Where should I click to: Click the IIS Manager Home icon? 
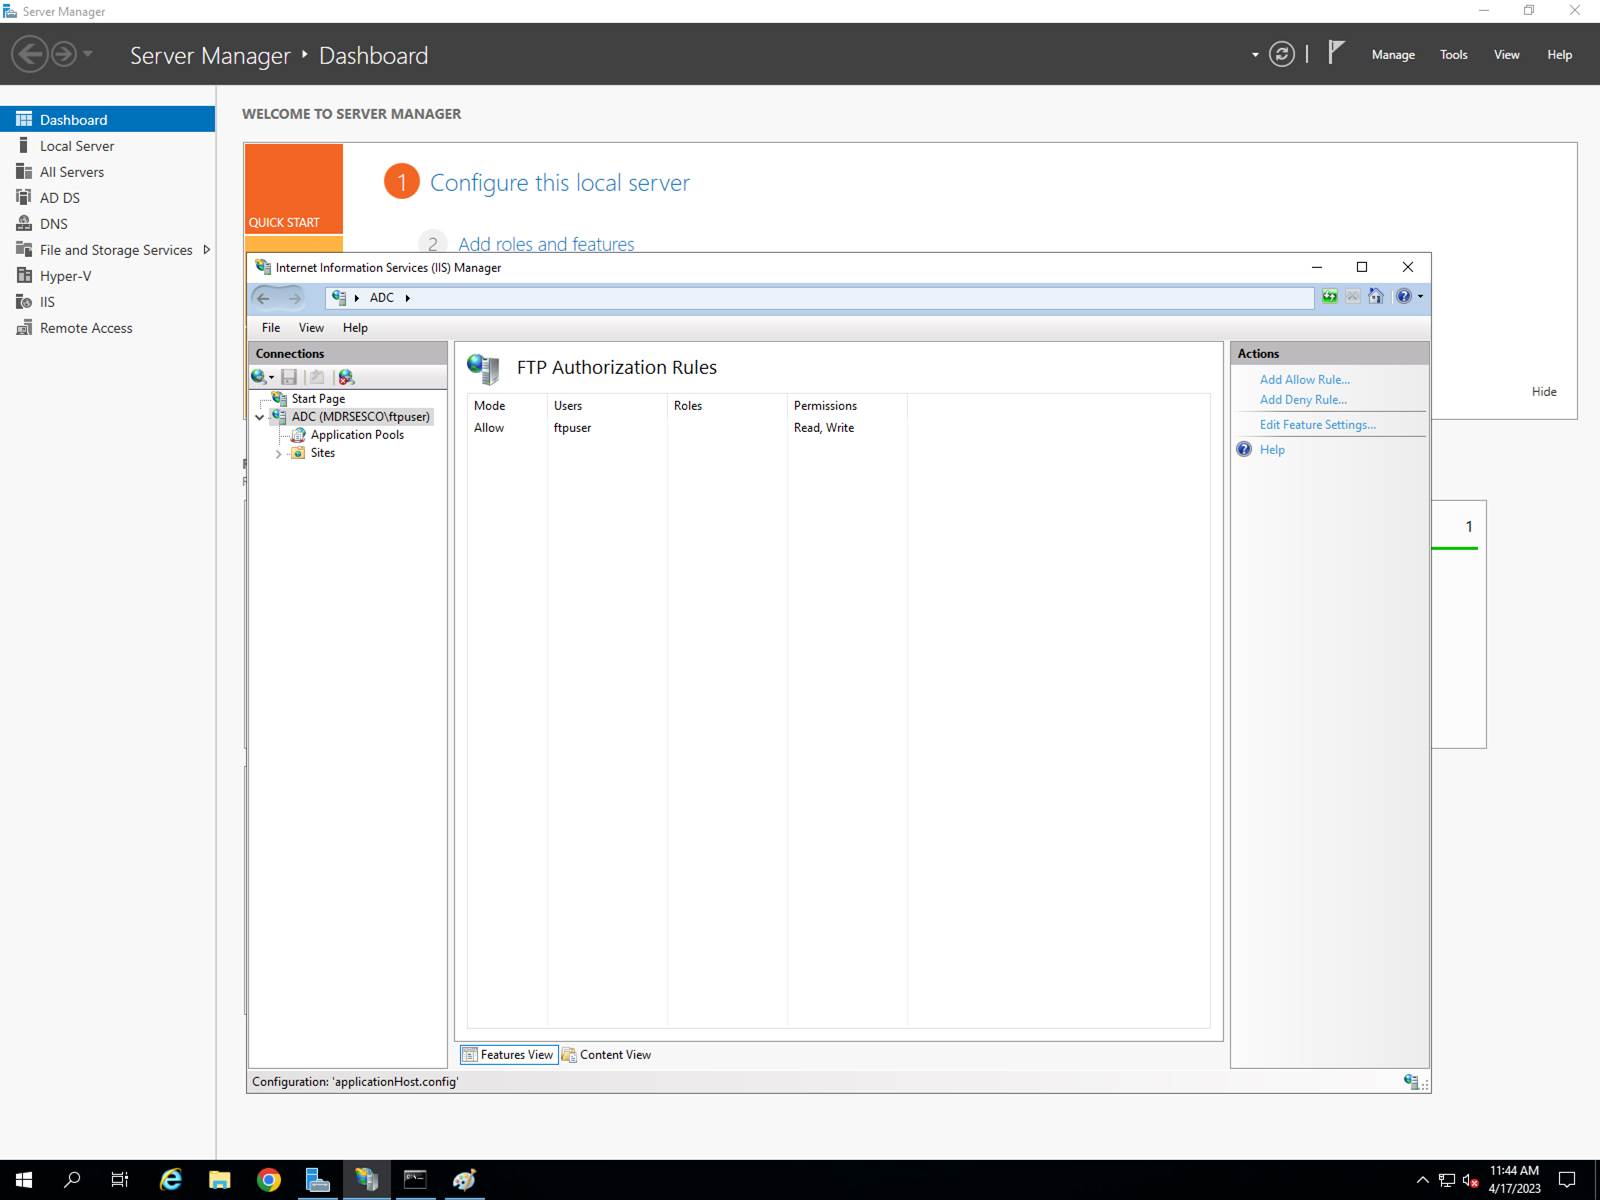click(x=1376, y=297)
